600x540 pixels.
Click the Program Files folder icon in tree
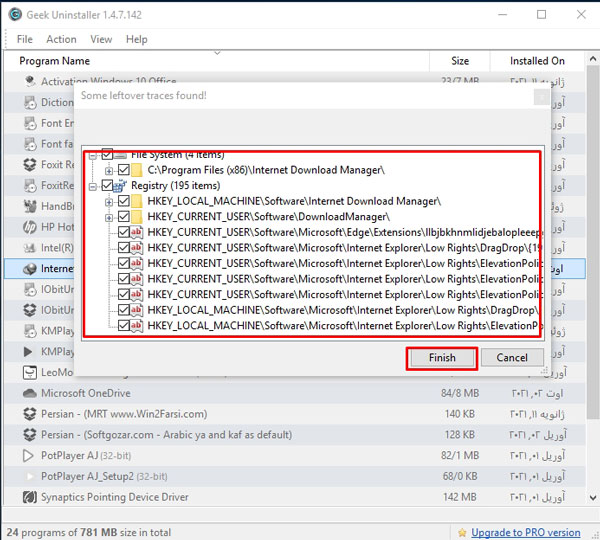(137, 170)
